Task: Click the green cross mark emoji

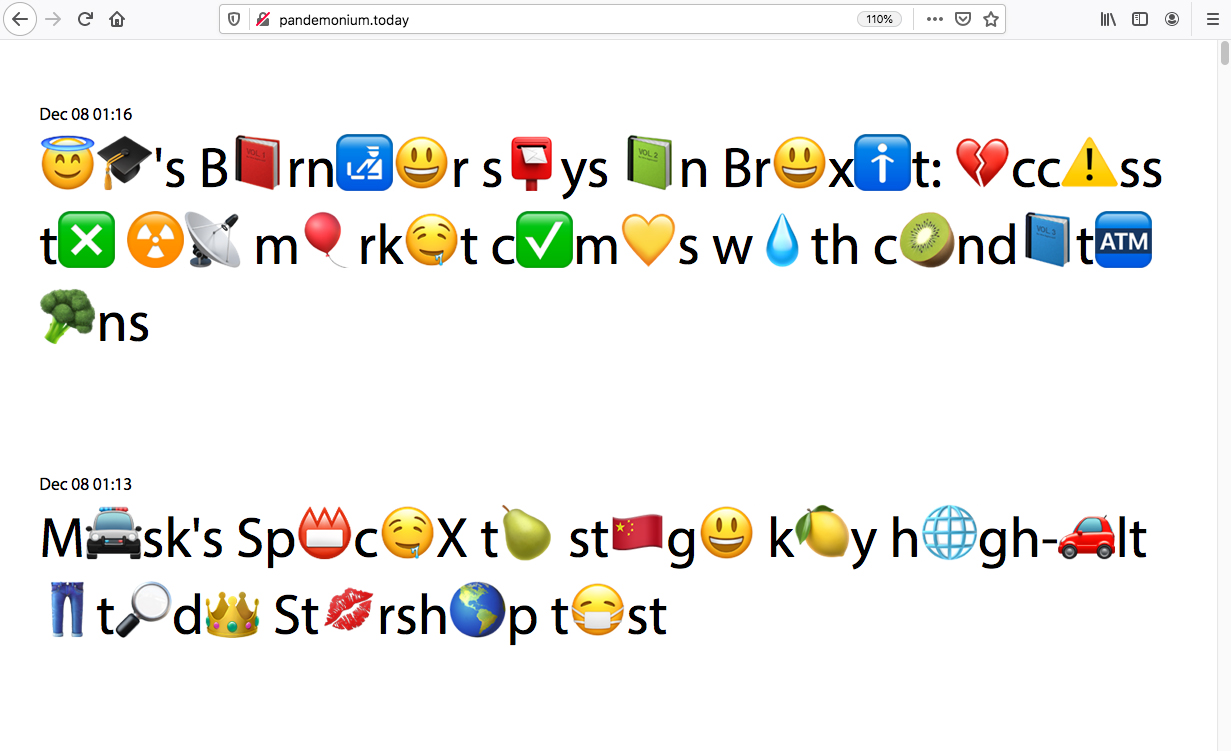Action: [x=87, y=241]
